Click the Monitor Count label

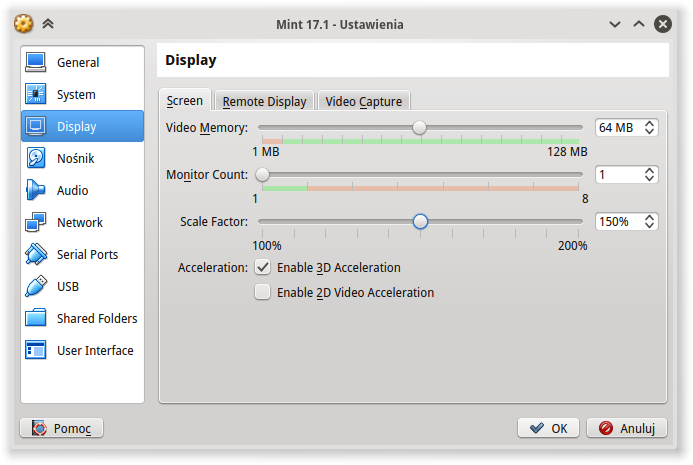click(x=207, y=175)
